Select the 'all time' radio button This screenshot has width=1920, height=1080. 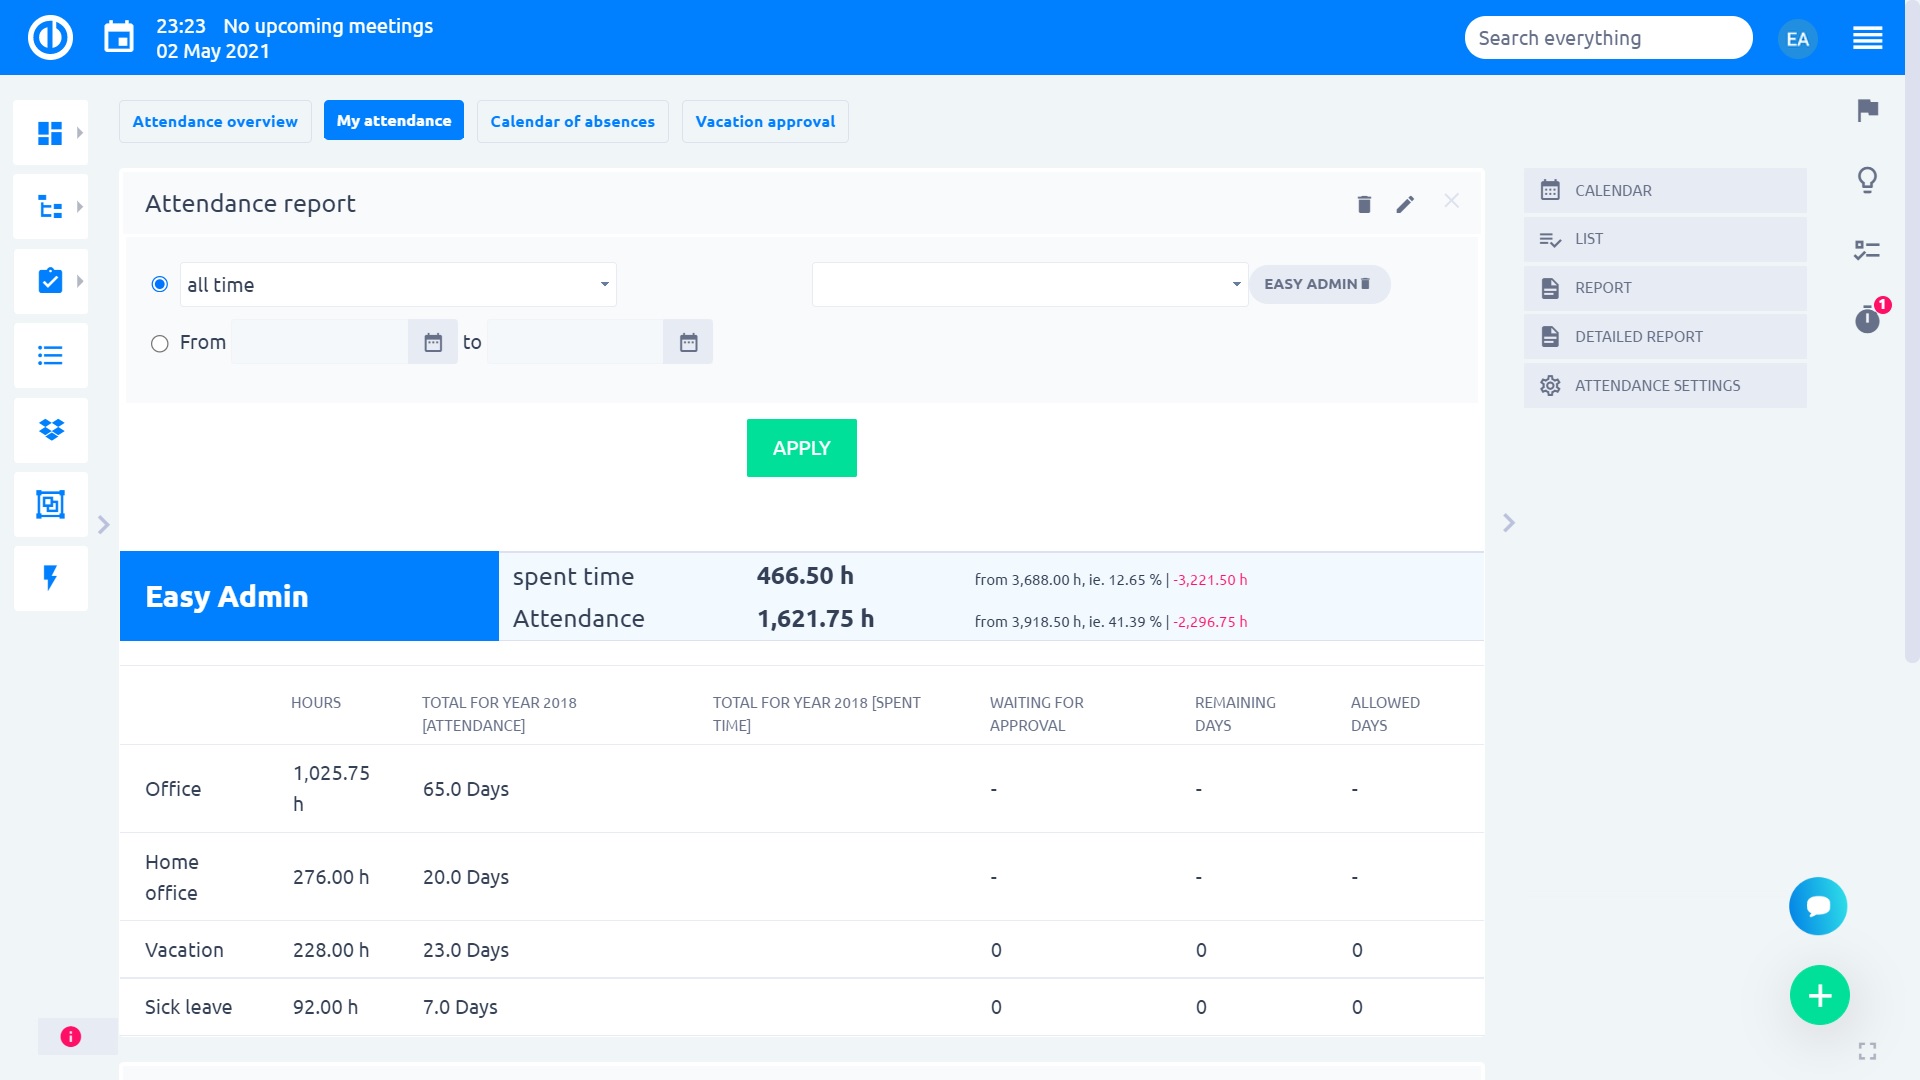(159, 285)
